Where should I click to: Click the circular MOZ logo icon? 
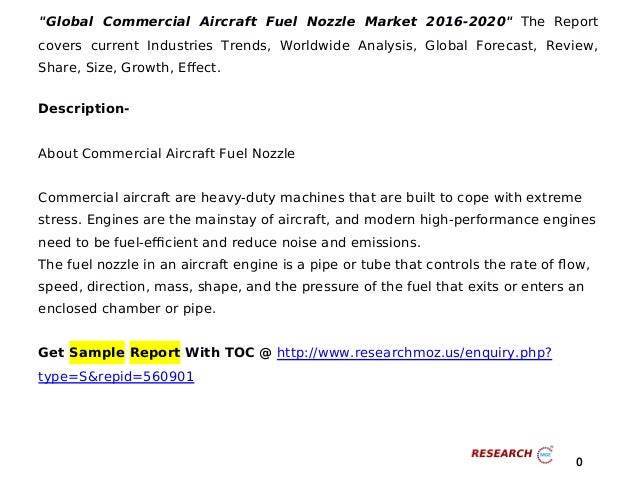[546, 454]
